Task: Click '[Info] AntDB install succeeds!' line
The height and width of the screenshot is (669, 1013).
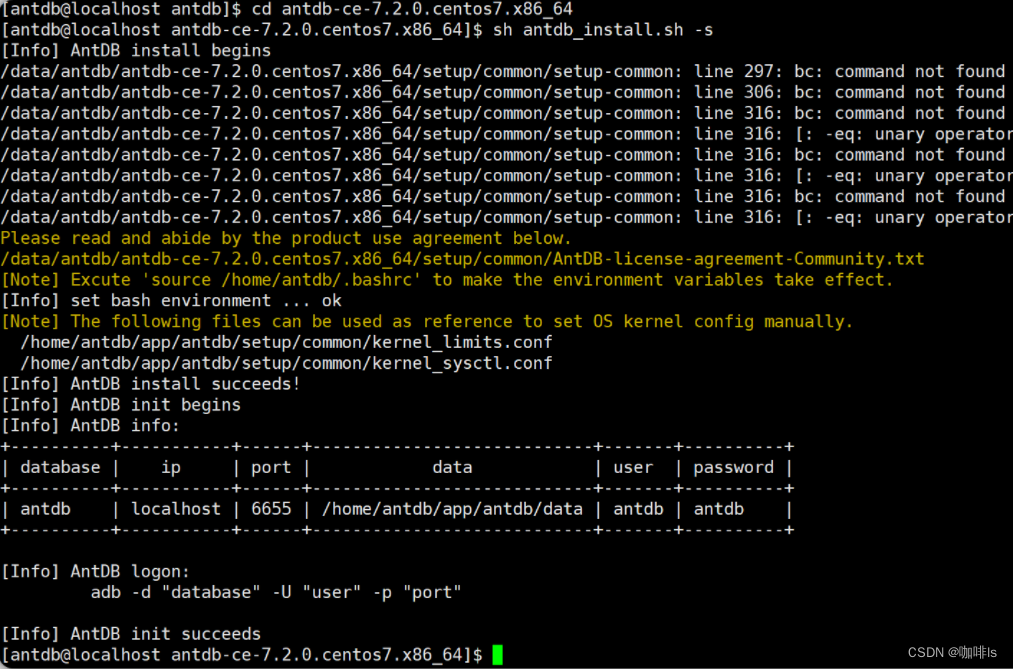Action: pos(151,384)
